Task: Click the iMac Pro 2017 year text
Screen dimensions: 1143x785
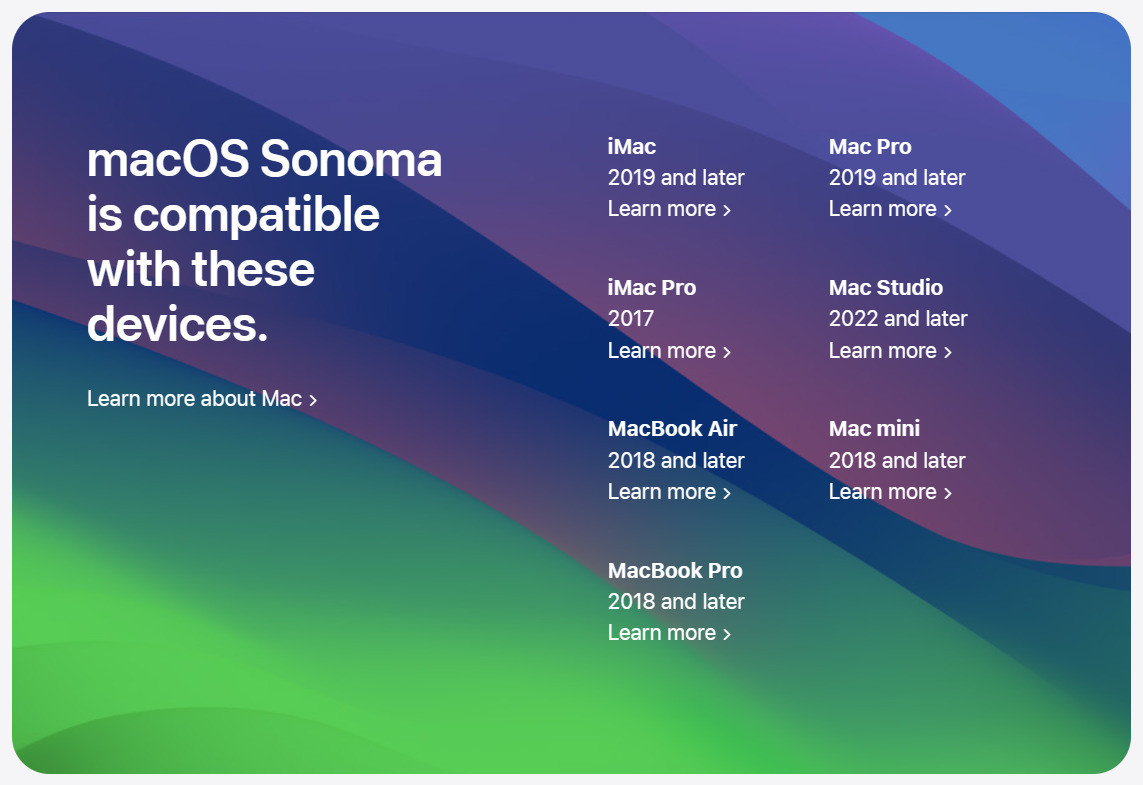Action: [x=631, y=319]
